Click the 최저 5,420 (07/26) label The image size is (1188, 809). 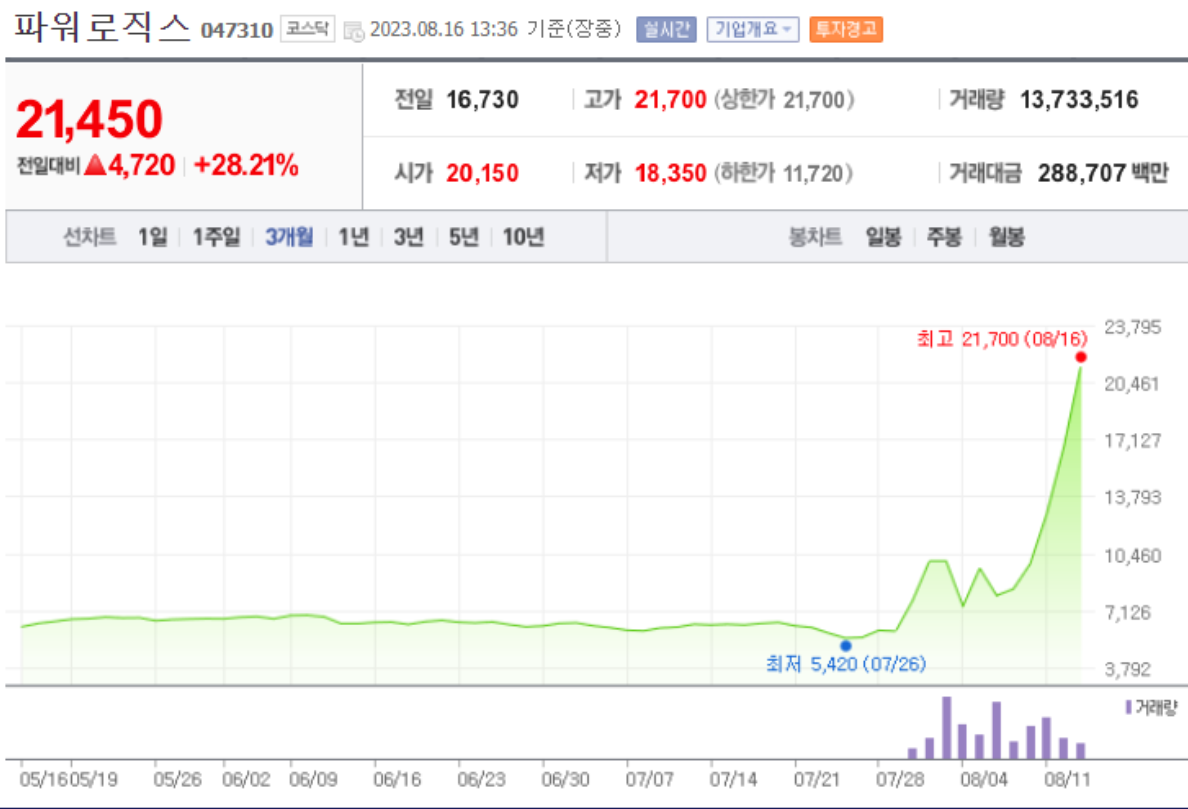[846, 664]
